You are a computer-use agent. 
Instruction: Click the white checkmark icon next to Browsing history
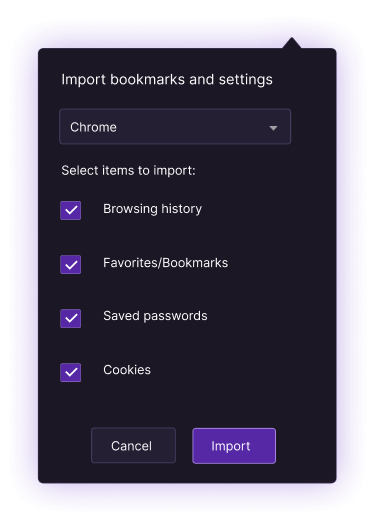coord(71,210)
